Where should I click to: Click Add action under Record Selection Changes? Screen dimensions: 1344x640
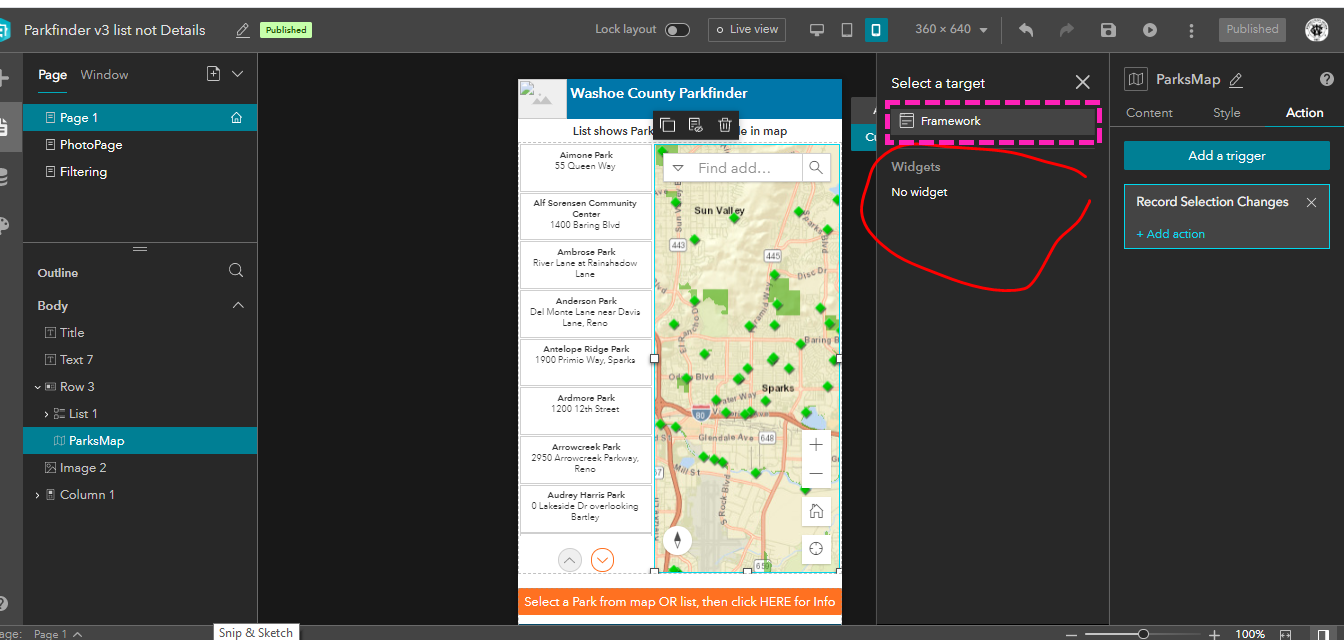pos(1170,233)
